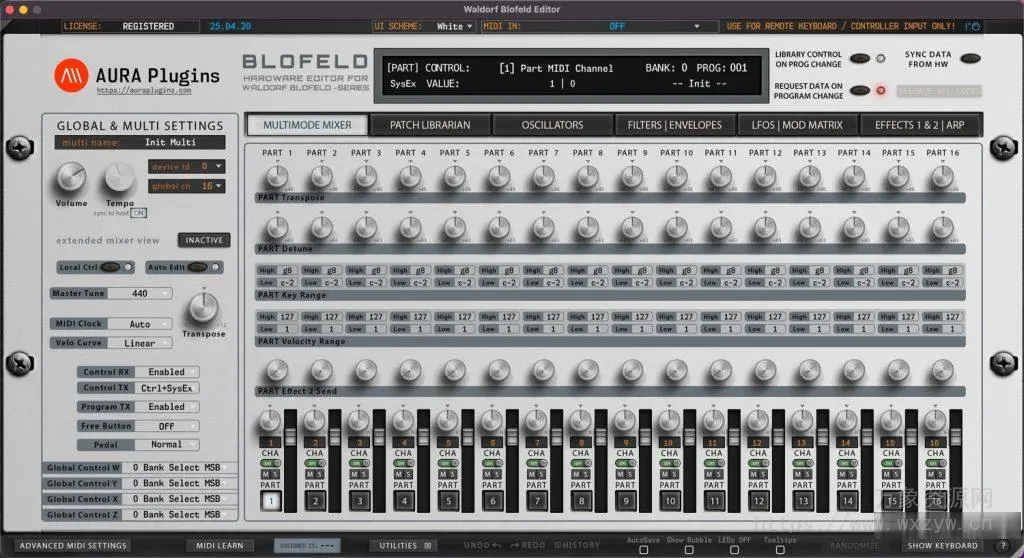Click the AURA Plugins logo icon
This screenshot has width=1024, height=558.
click(71, 75)
